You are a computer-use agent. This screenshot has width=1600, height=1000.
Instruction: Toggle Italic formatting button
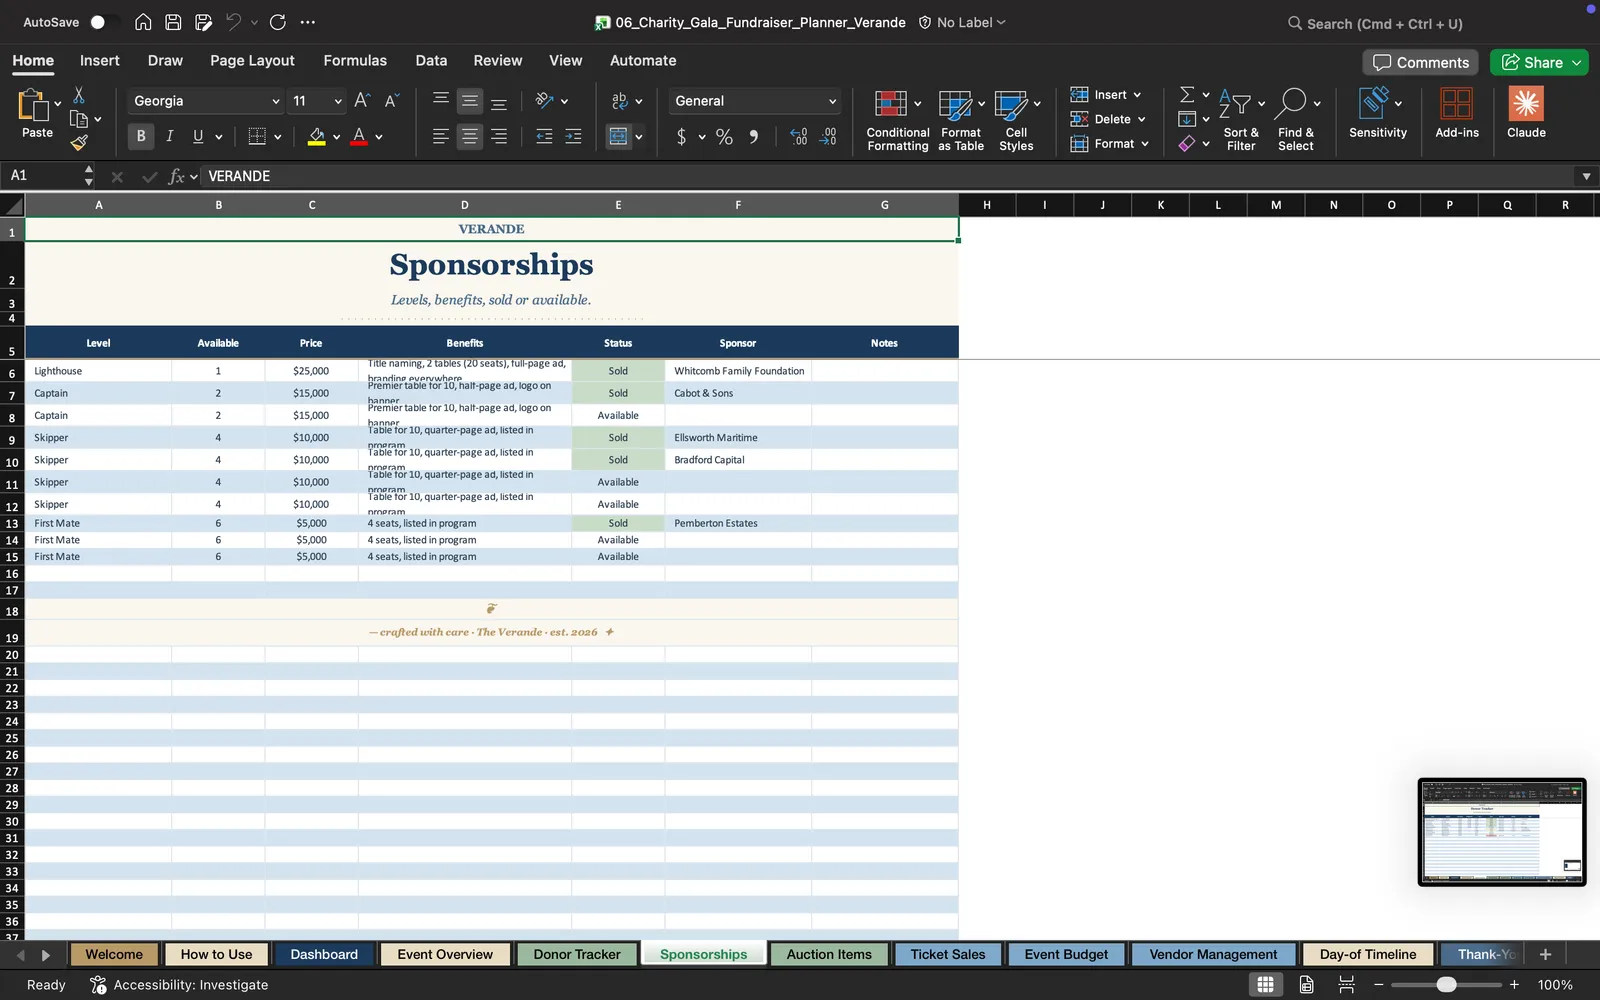170,136
